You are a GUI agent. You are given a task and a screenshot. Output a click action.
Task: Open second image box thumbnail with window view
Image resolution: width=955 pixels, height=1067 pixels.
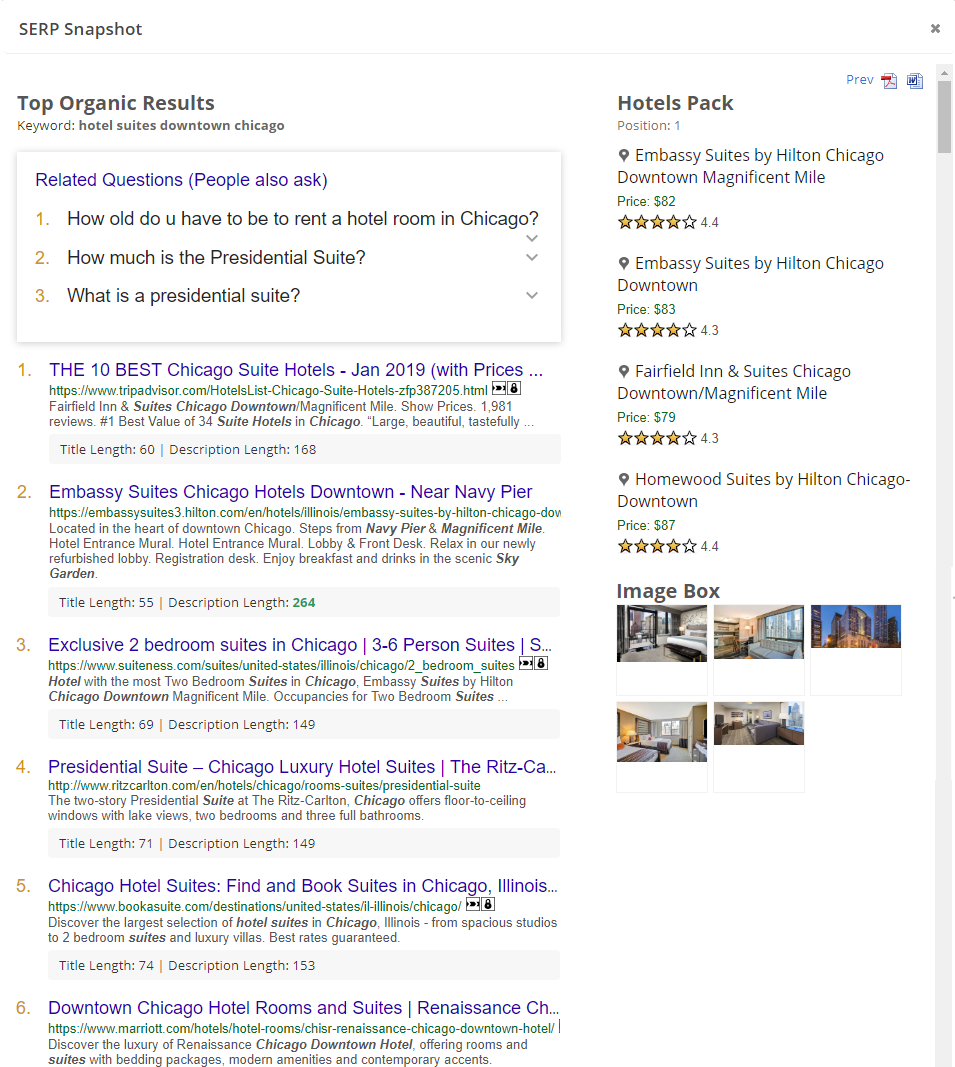click(759, 632)
